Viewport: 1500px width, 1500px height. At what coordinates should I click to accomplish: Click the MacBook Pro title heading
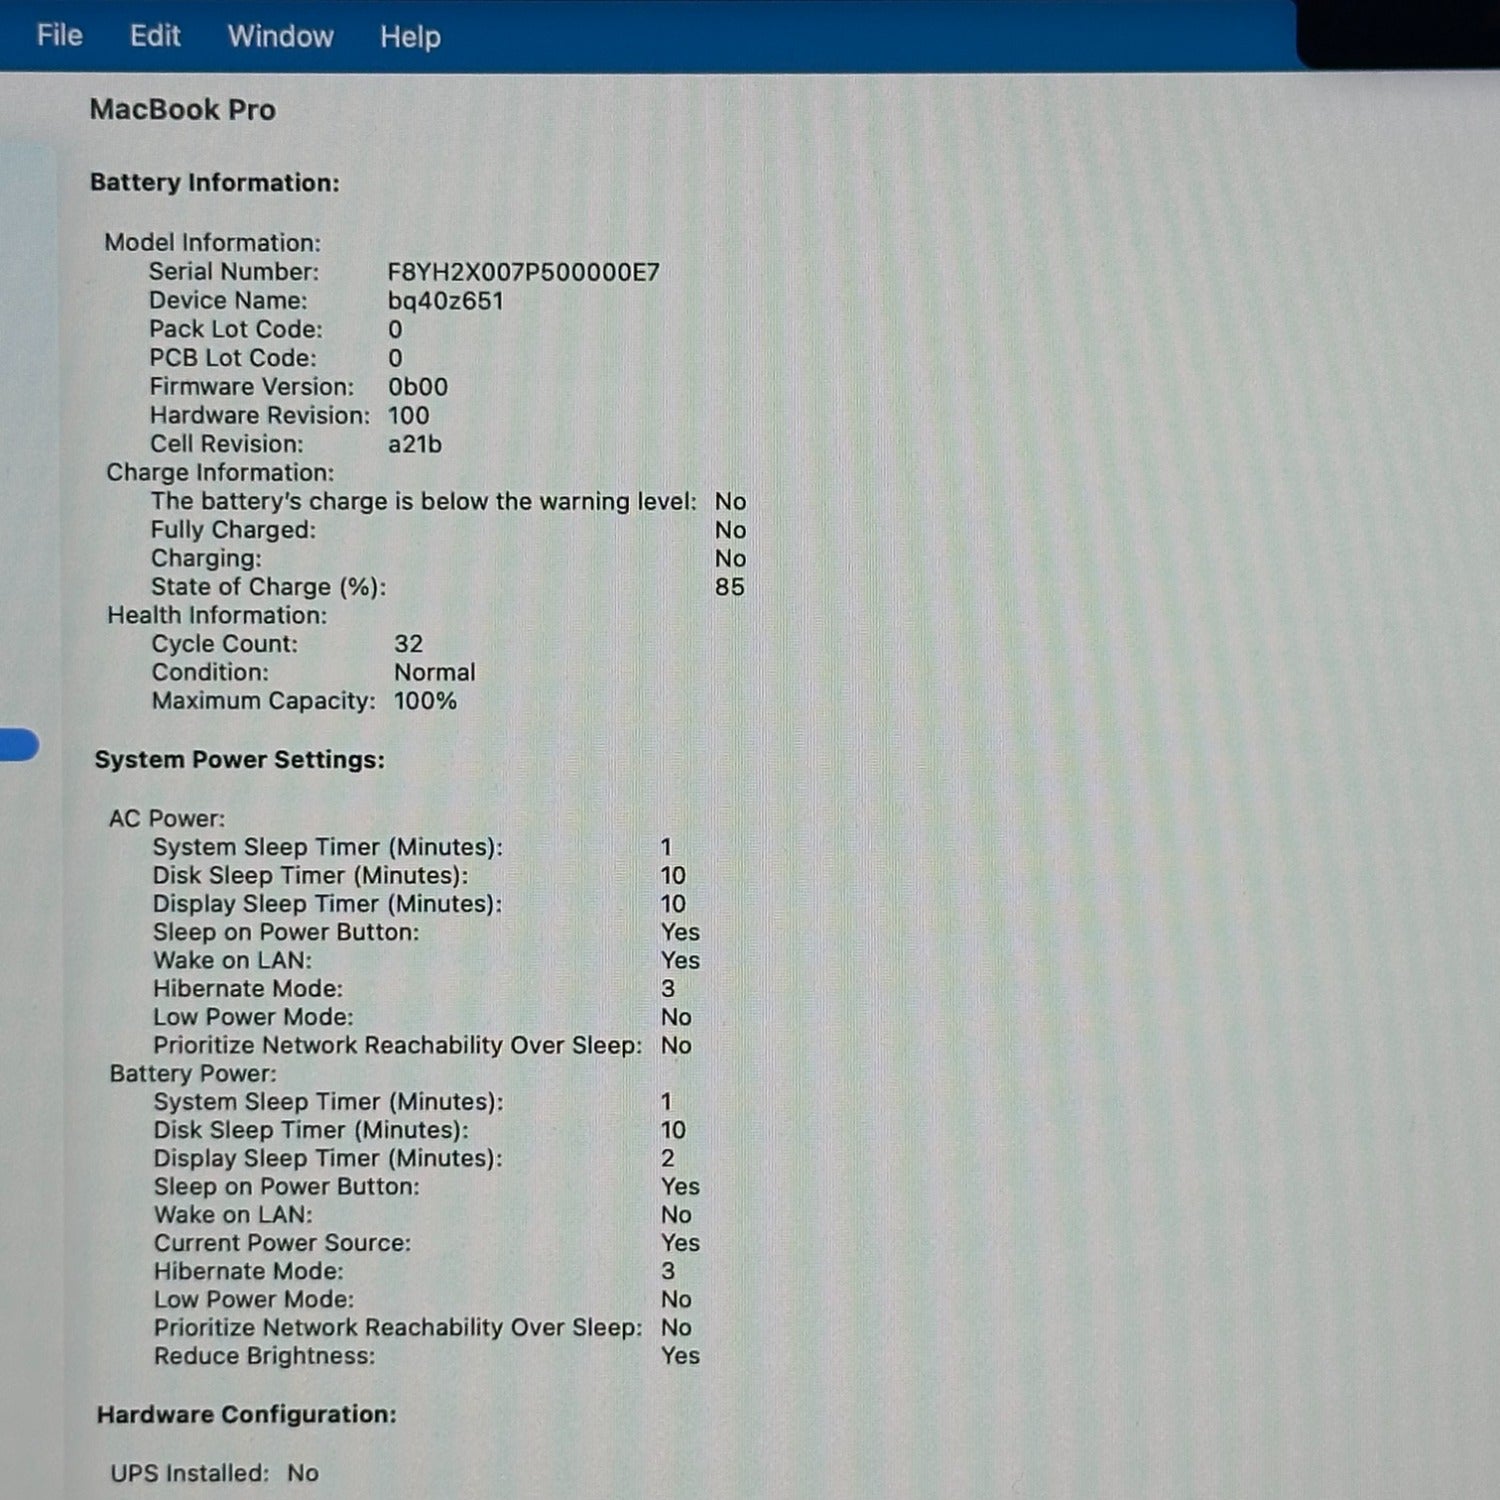182,109
